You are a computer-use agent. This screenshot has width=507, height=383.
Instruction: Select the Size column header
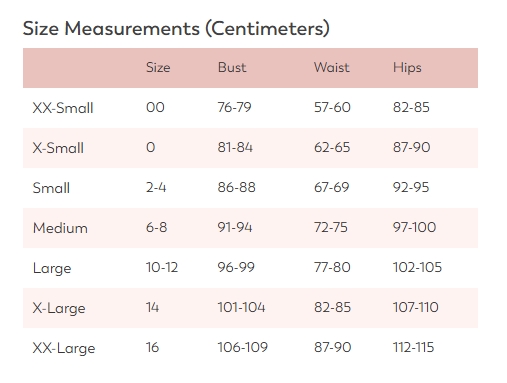[x=158, y=68]
